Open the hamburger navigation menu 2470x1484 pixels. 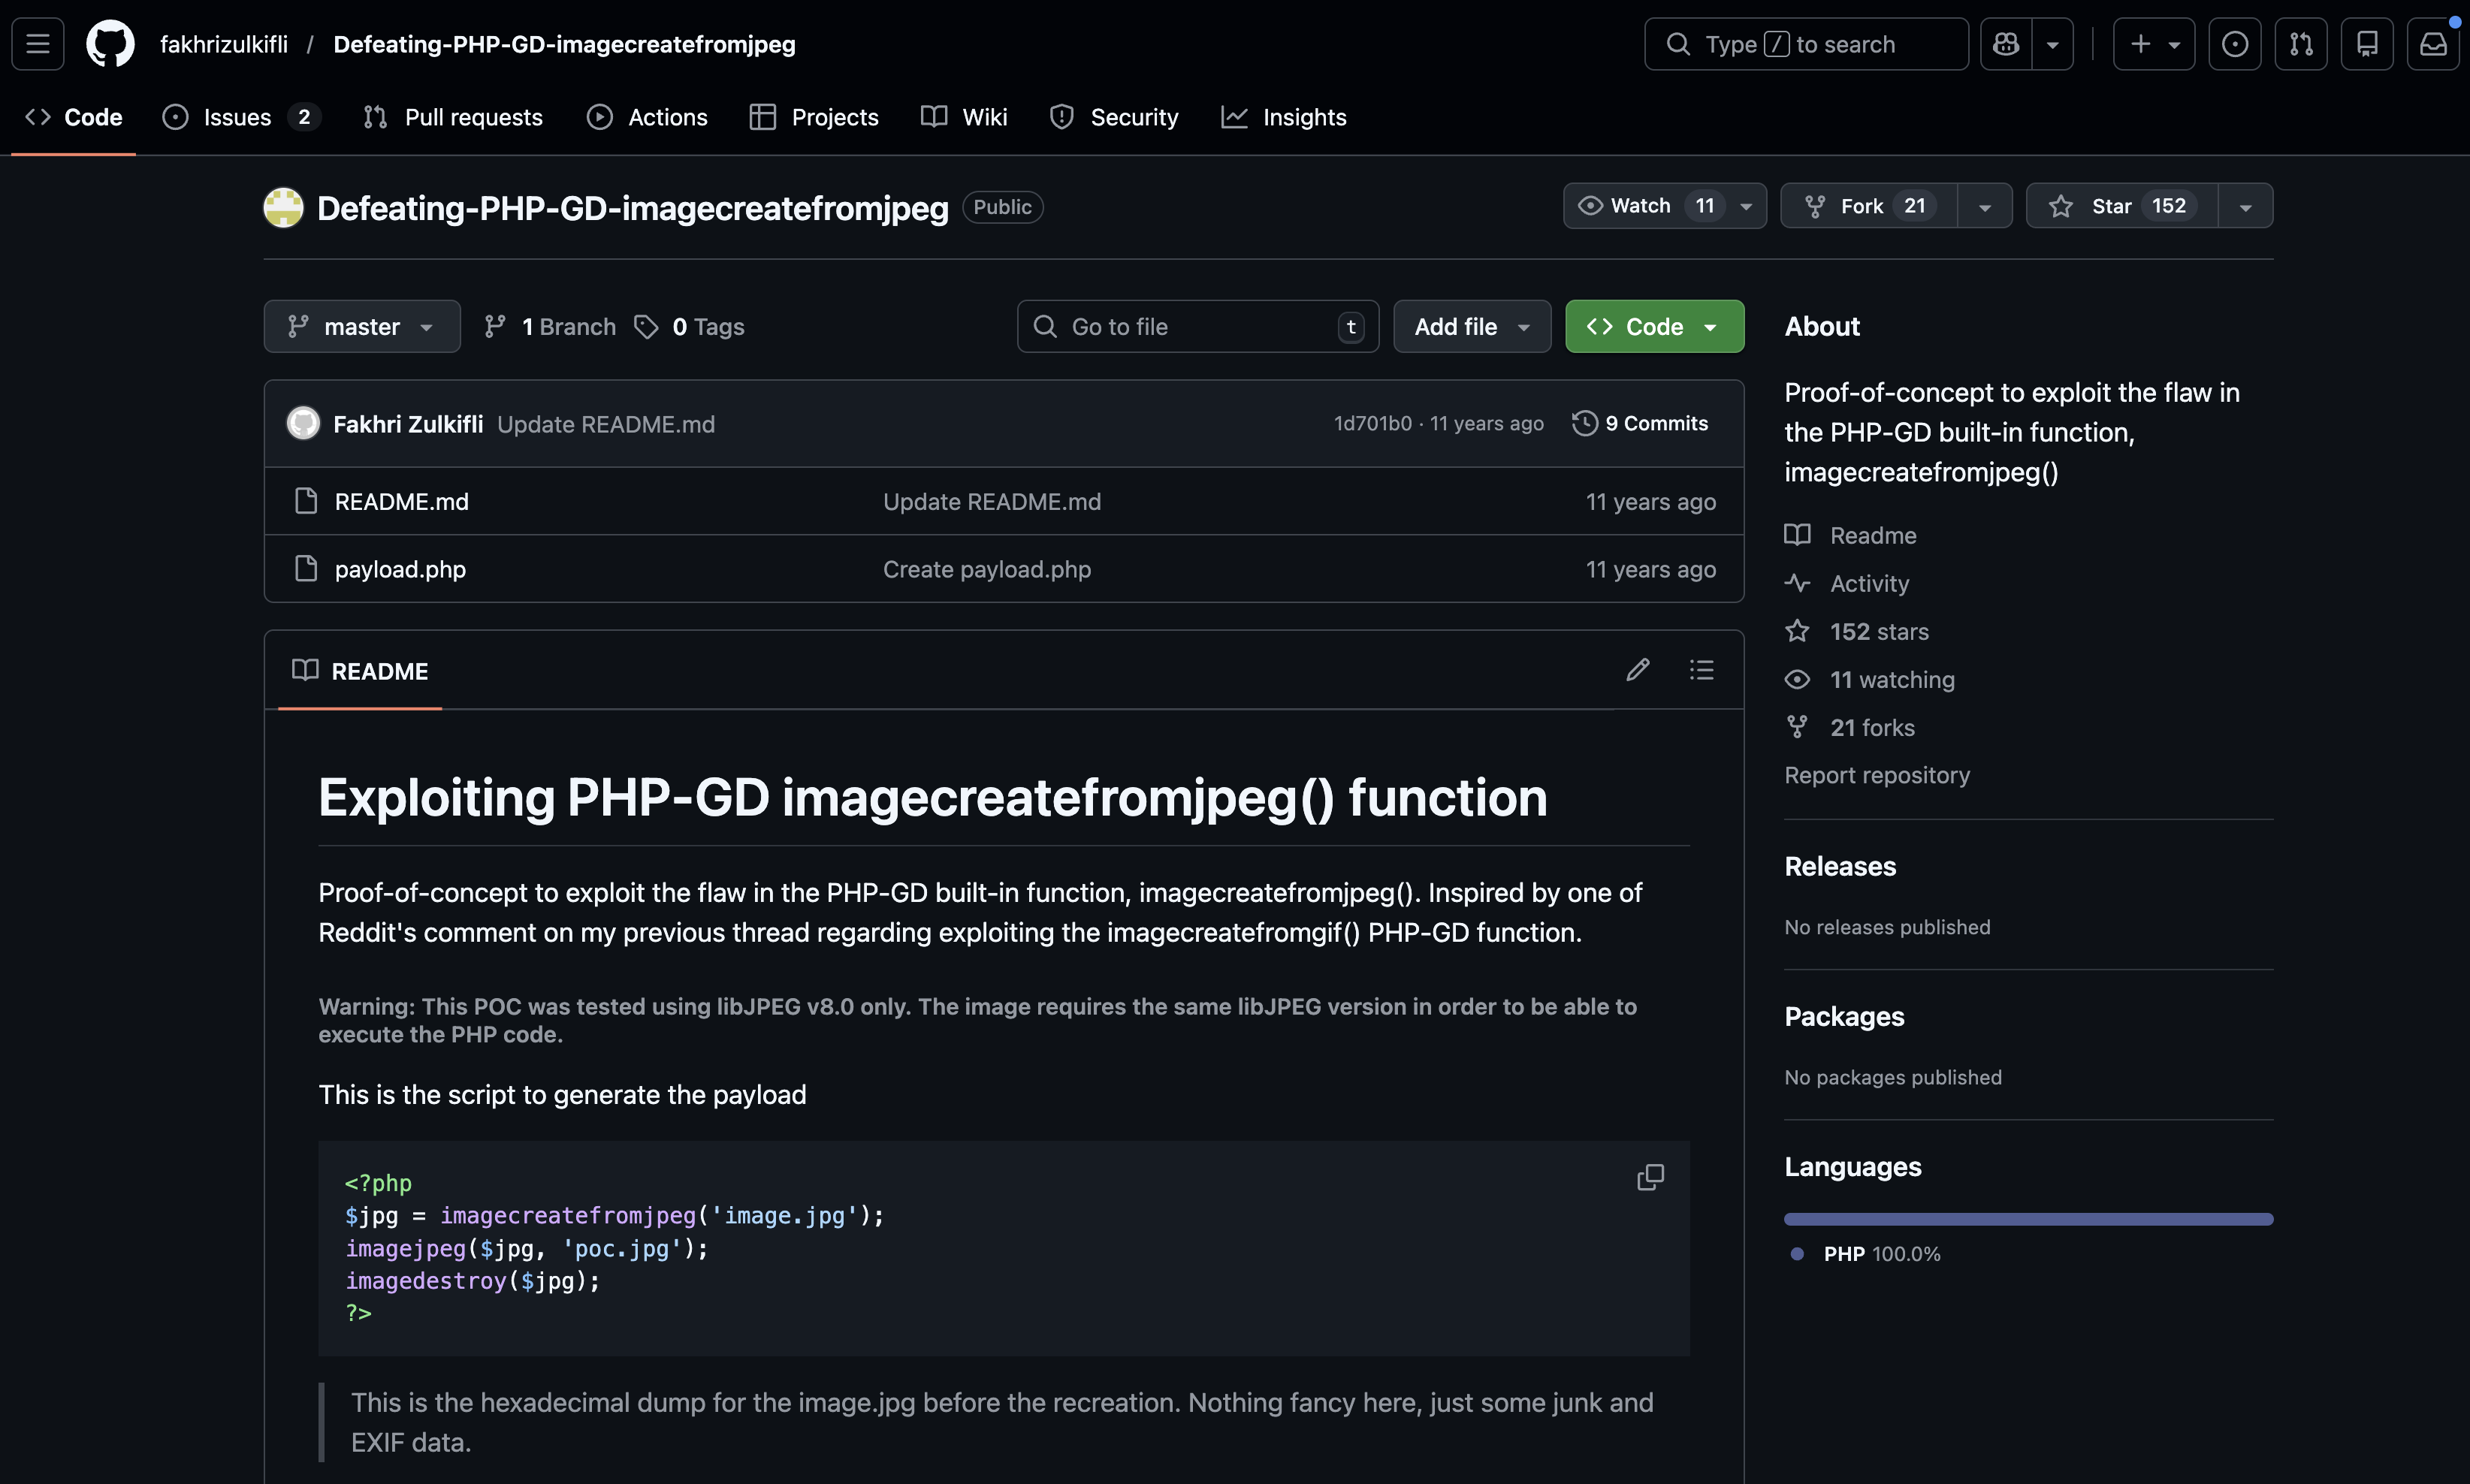click(x=38, y=44)
